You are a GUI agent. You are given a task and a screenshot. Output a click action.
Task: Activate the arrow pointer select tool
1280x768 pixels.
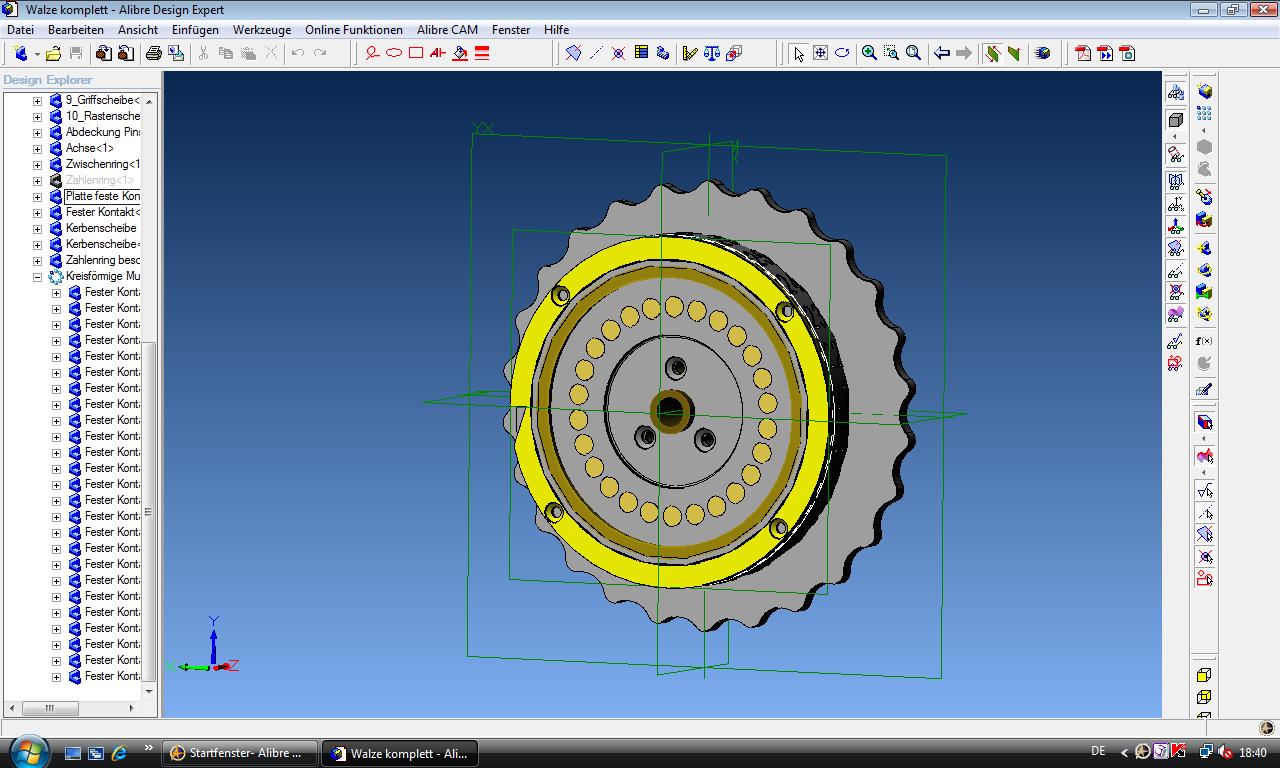pyautogui.click(x=798, y=53)
